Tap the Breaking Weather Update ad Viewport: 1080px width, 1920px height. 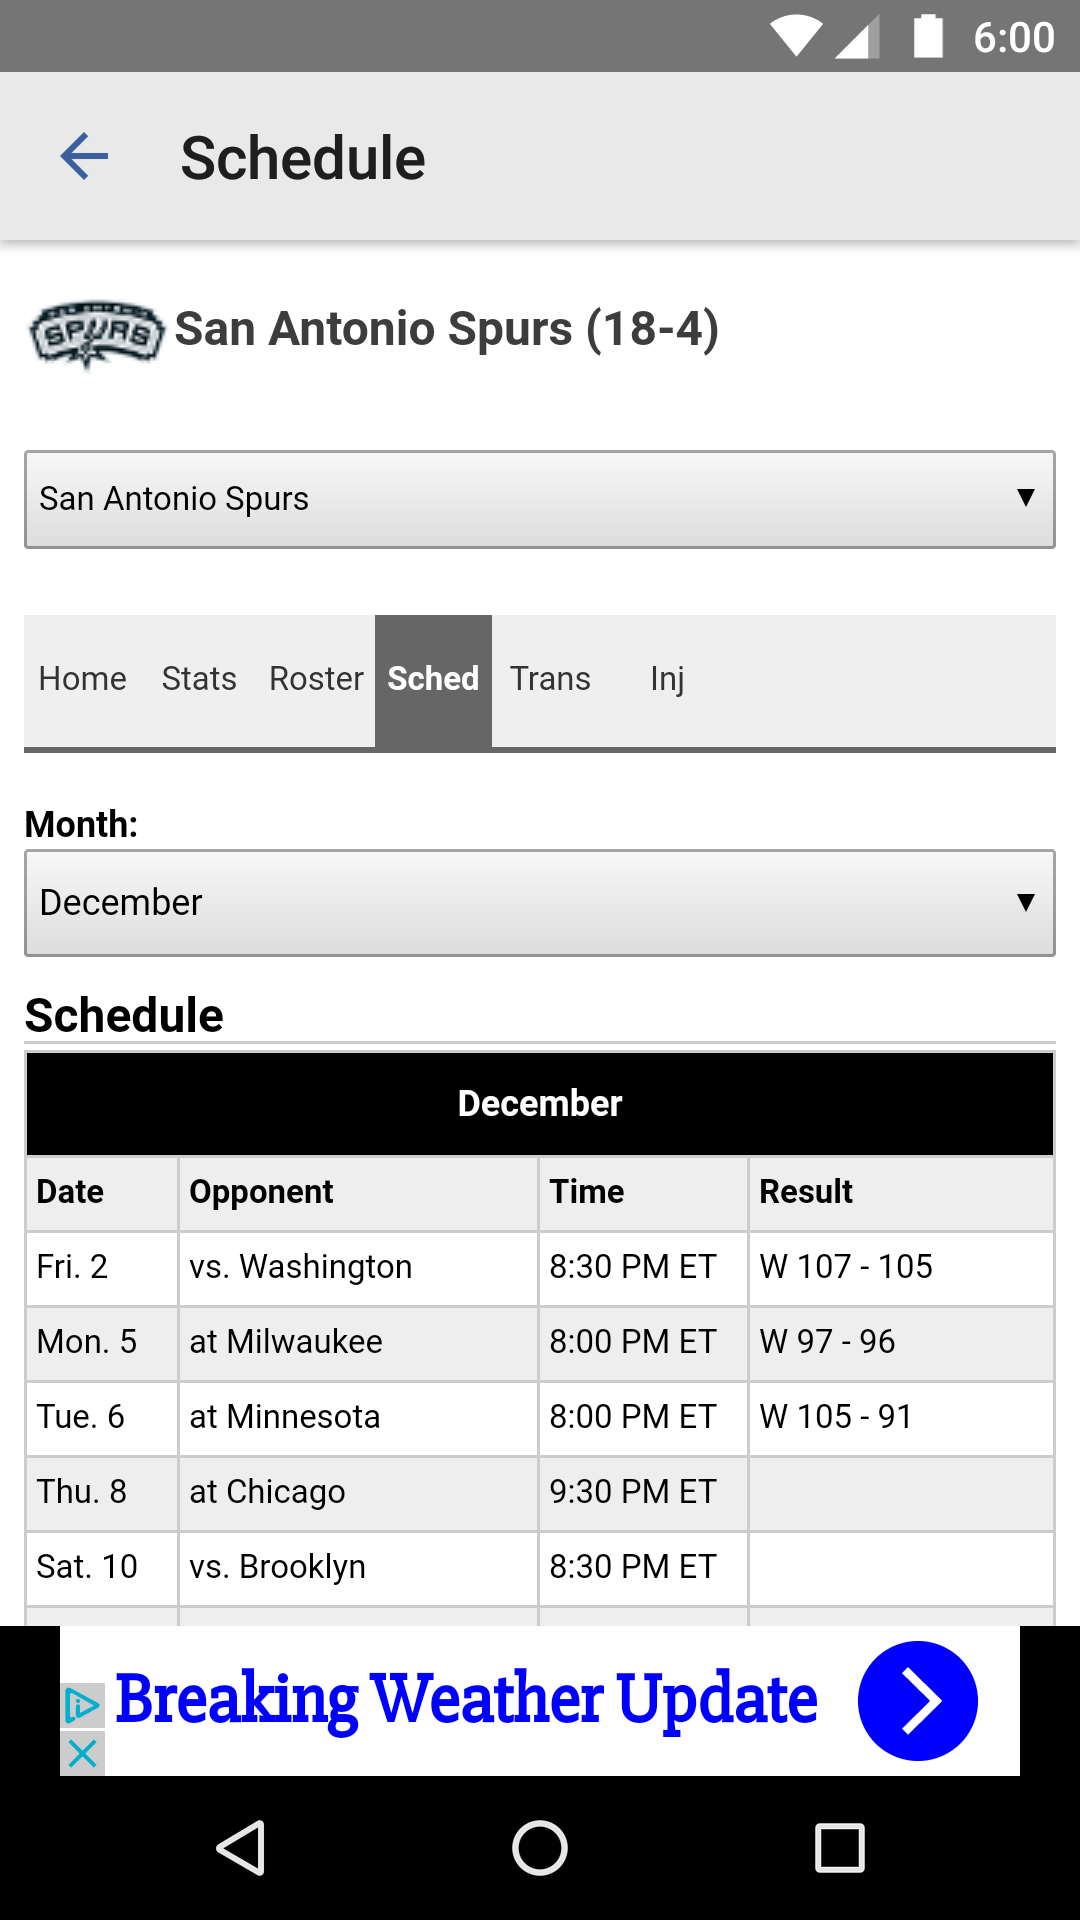point(466,1700)
